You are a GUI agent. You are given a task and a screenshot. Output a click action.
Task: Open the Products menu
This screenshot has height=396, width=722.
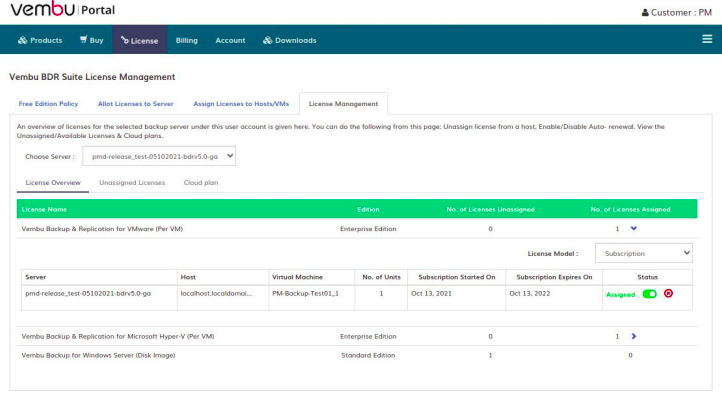(40, 40)
